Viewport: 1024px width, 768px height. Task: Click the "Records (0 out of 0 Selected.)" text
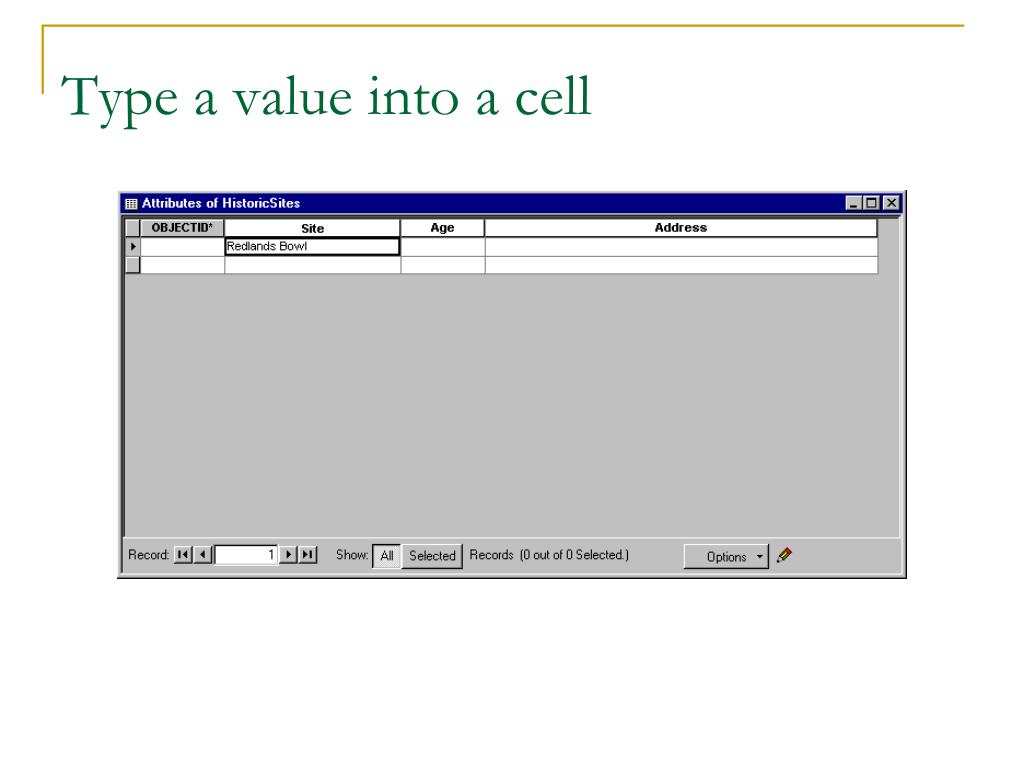click(549, 555)
